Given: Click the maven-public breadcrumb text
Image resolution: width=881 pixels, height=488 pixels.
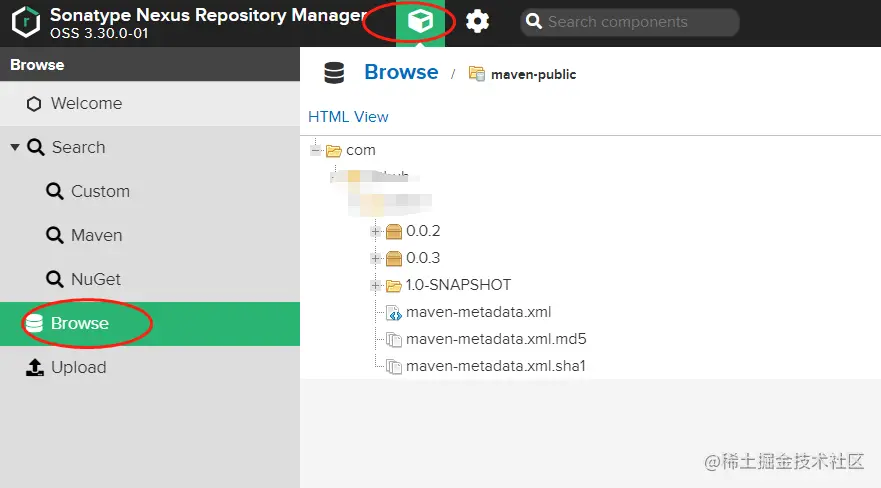Looking at the screenshot, I should coord(533,74).
